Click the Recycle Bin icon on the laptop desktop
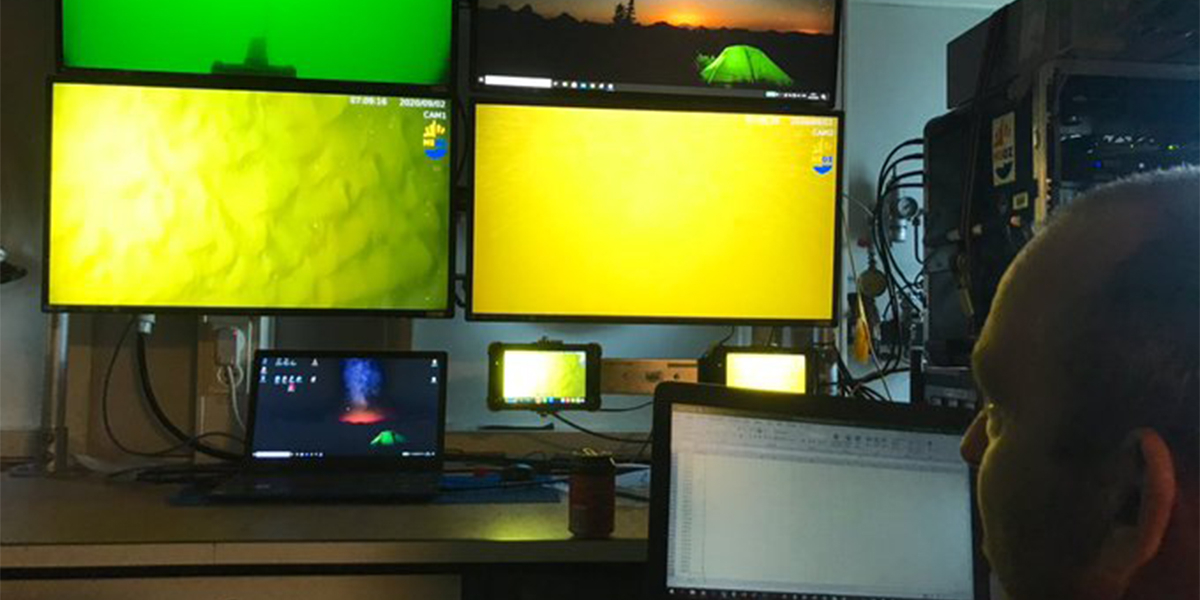 pyautogui.click(x=264, y=359)
